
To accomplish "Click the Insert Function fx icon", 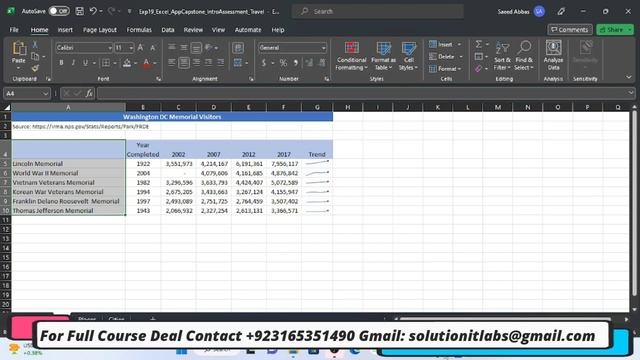I will [89, 93].
